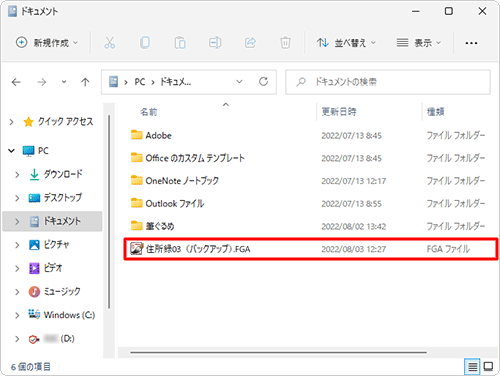Sort by 種類 column header
Image resolution: width=500 pixels, height=376 pixels.
pos(435,112)
